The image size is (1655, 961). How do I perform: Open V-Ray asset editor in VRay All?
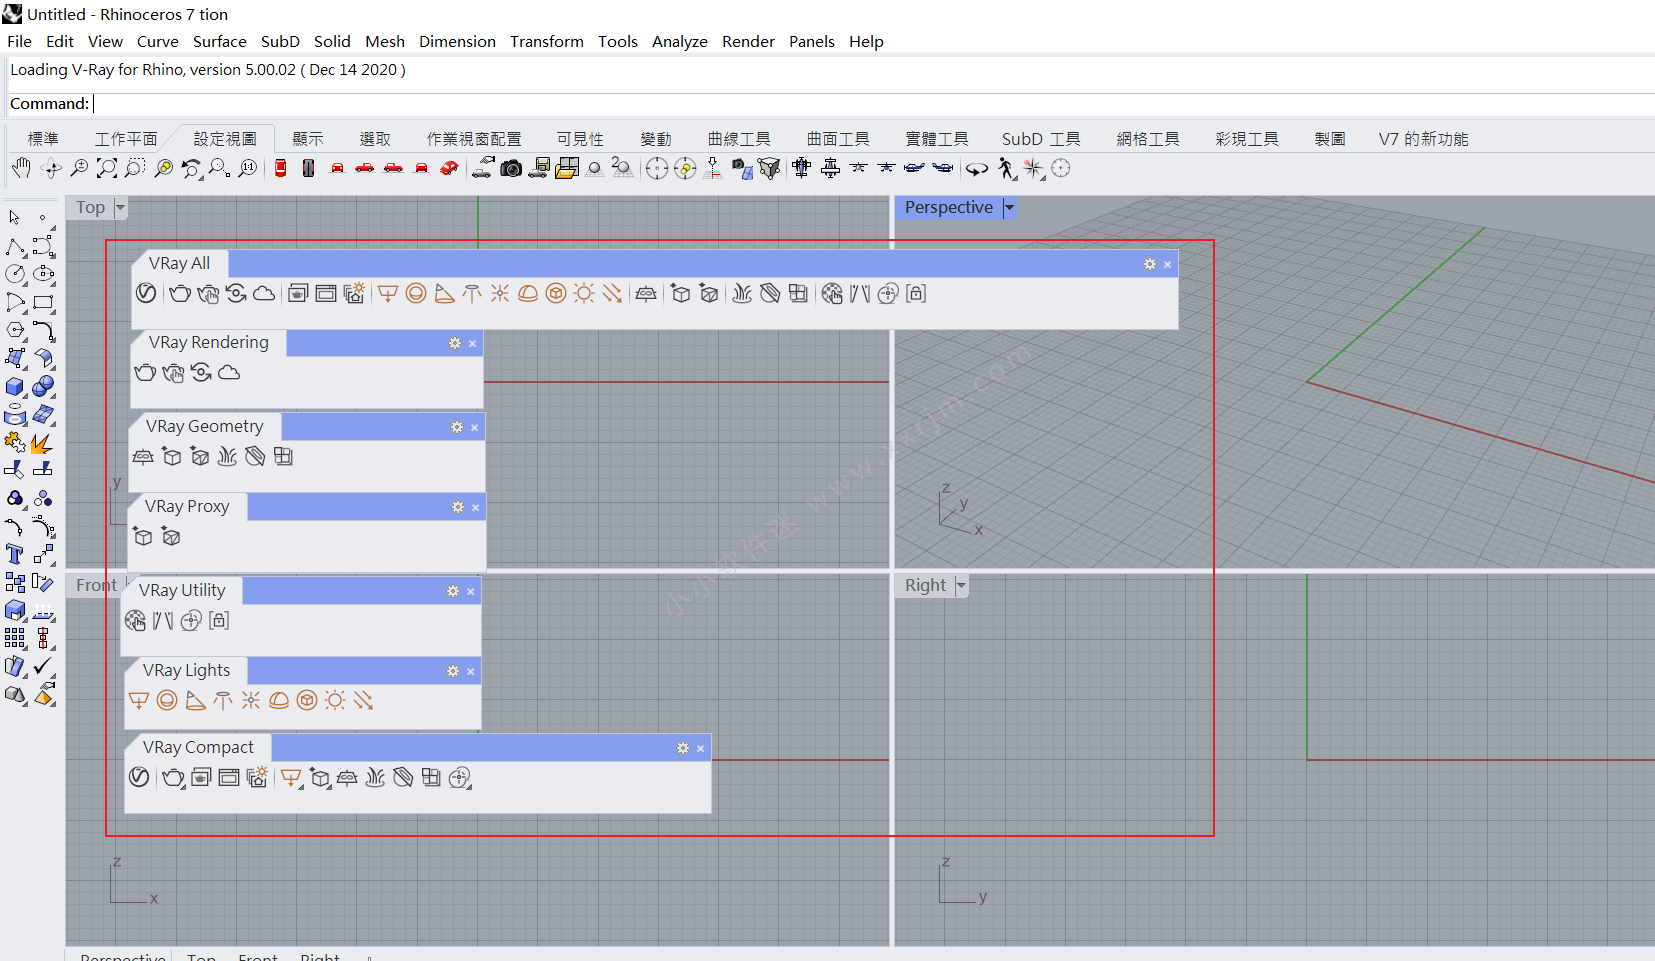coord(146,293)
